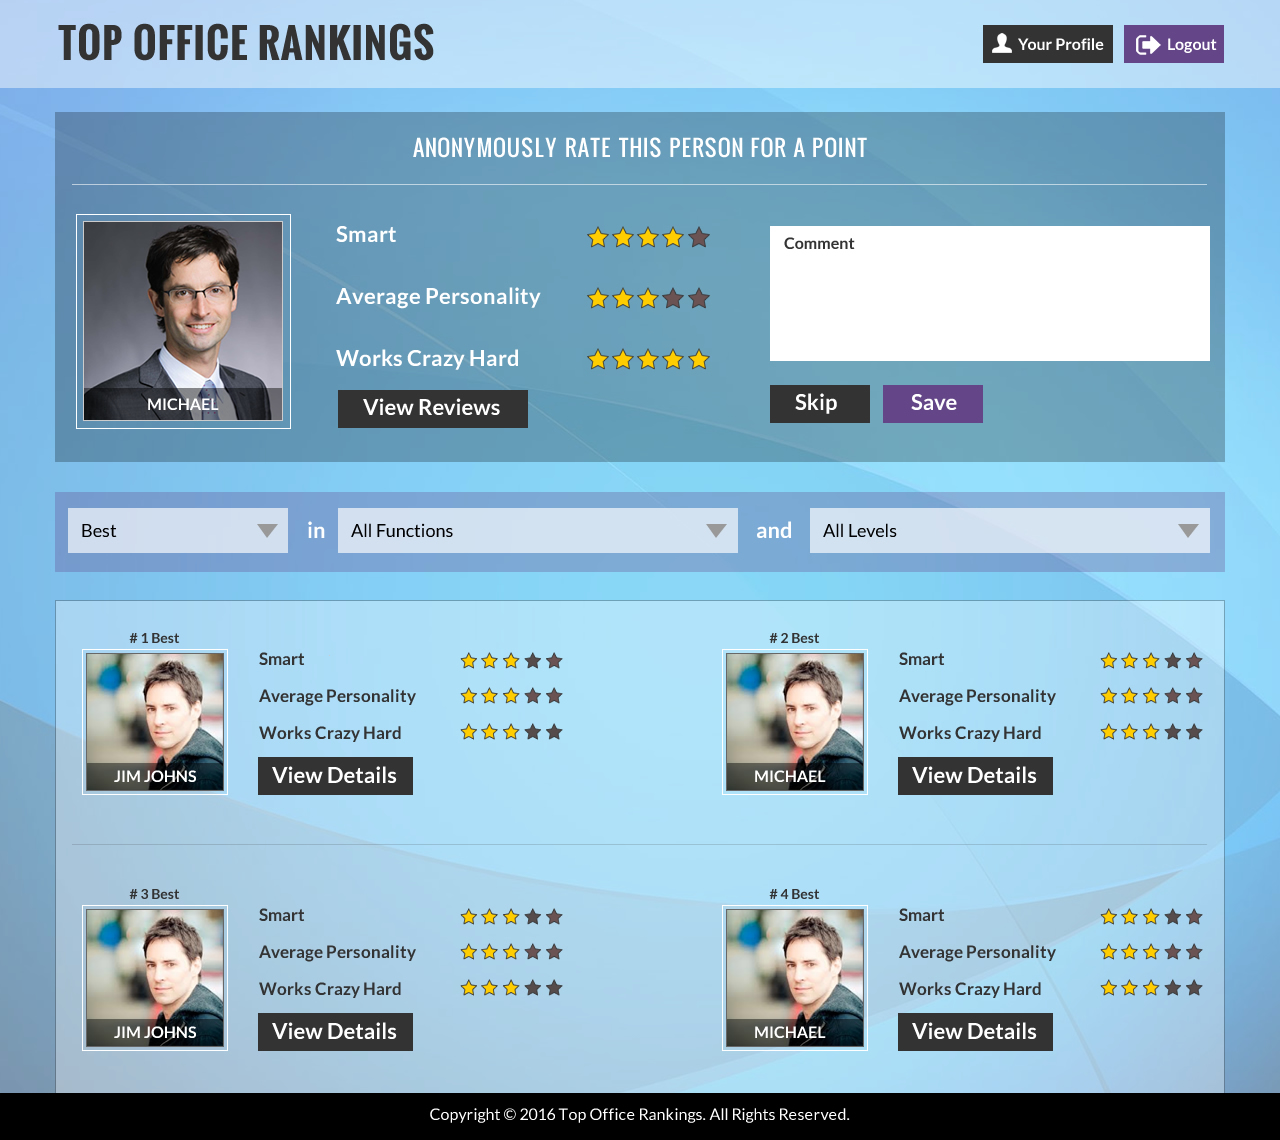Set Smart rating to one star for Michael
Image resolution: width=1280 pixels, height=1140 pixels.
pyautogui.click(x=598, y=237)
